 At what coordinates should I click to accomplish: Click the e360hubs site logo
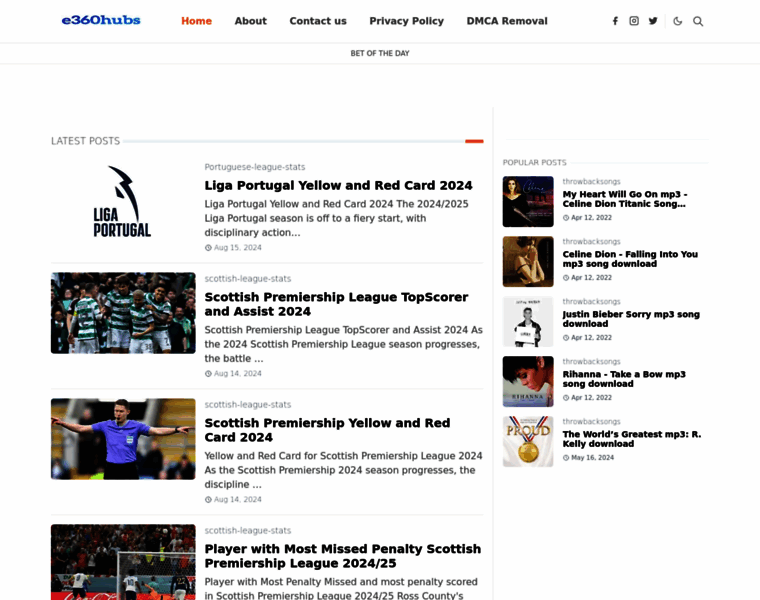[101, 20]
